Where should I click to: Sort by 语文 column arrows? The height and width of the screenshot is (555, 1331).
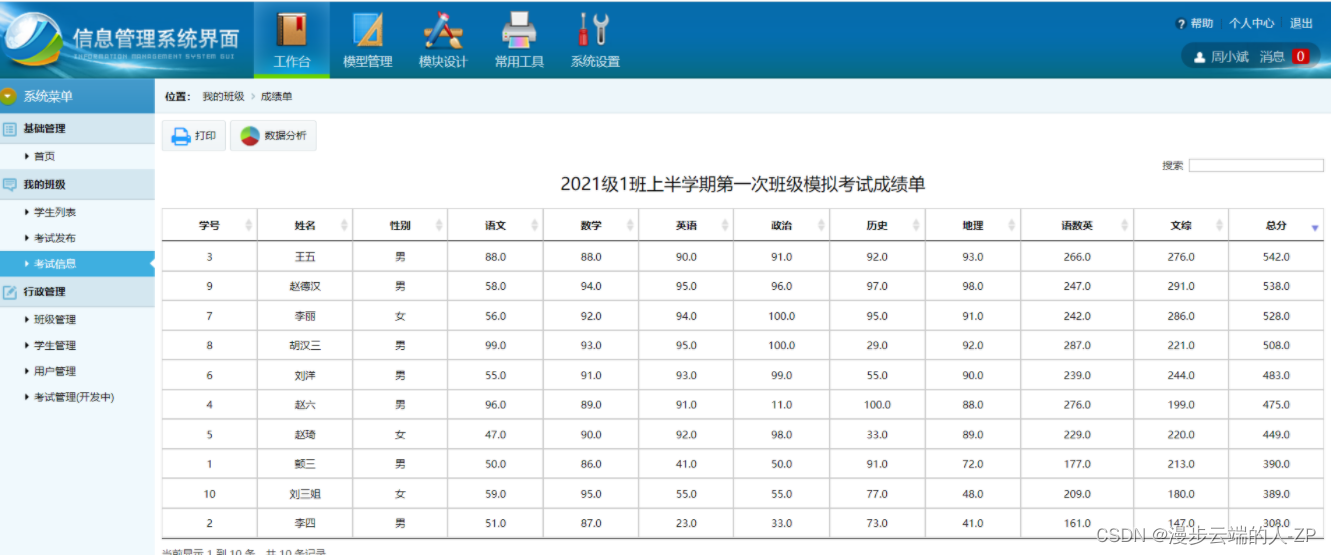535,226
